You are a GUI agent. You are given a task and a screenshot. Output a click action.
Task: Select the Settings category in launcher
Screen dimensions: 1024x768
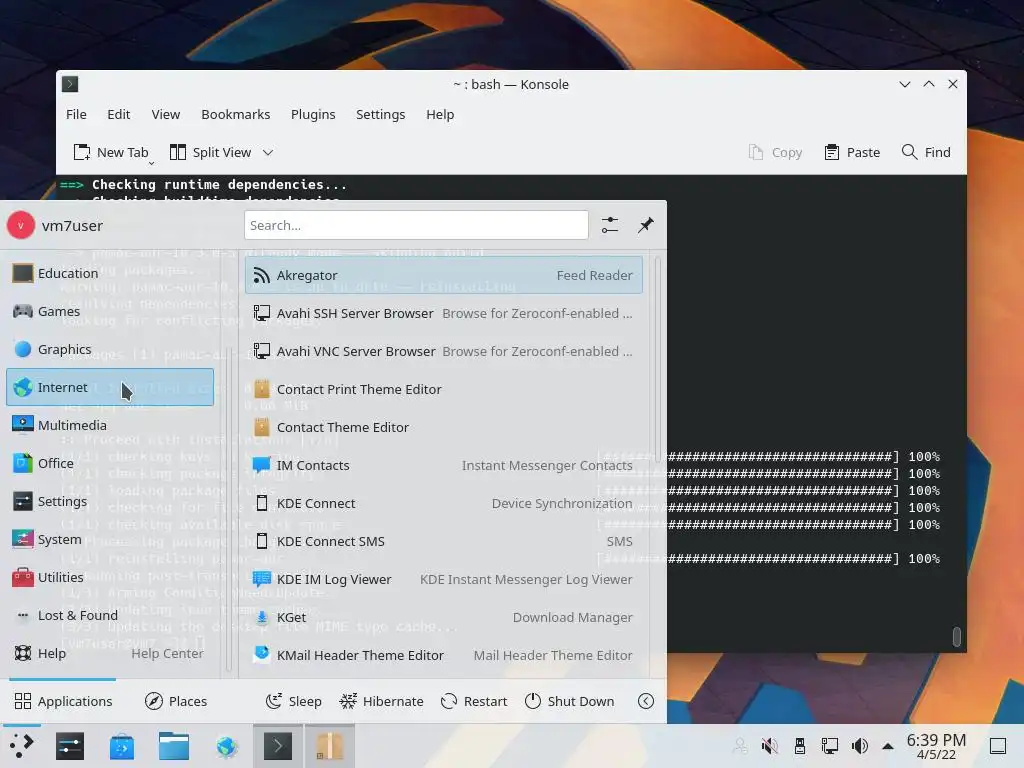[x=110, y=501]
